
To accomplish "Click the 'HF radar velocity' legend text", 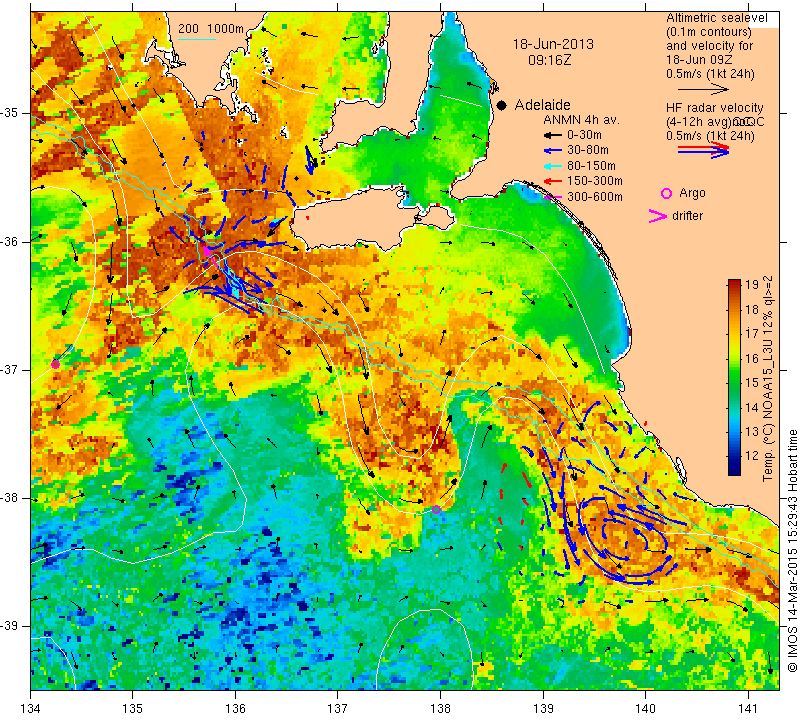I will point(714,108).
